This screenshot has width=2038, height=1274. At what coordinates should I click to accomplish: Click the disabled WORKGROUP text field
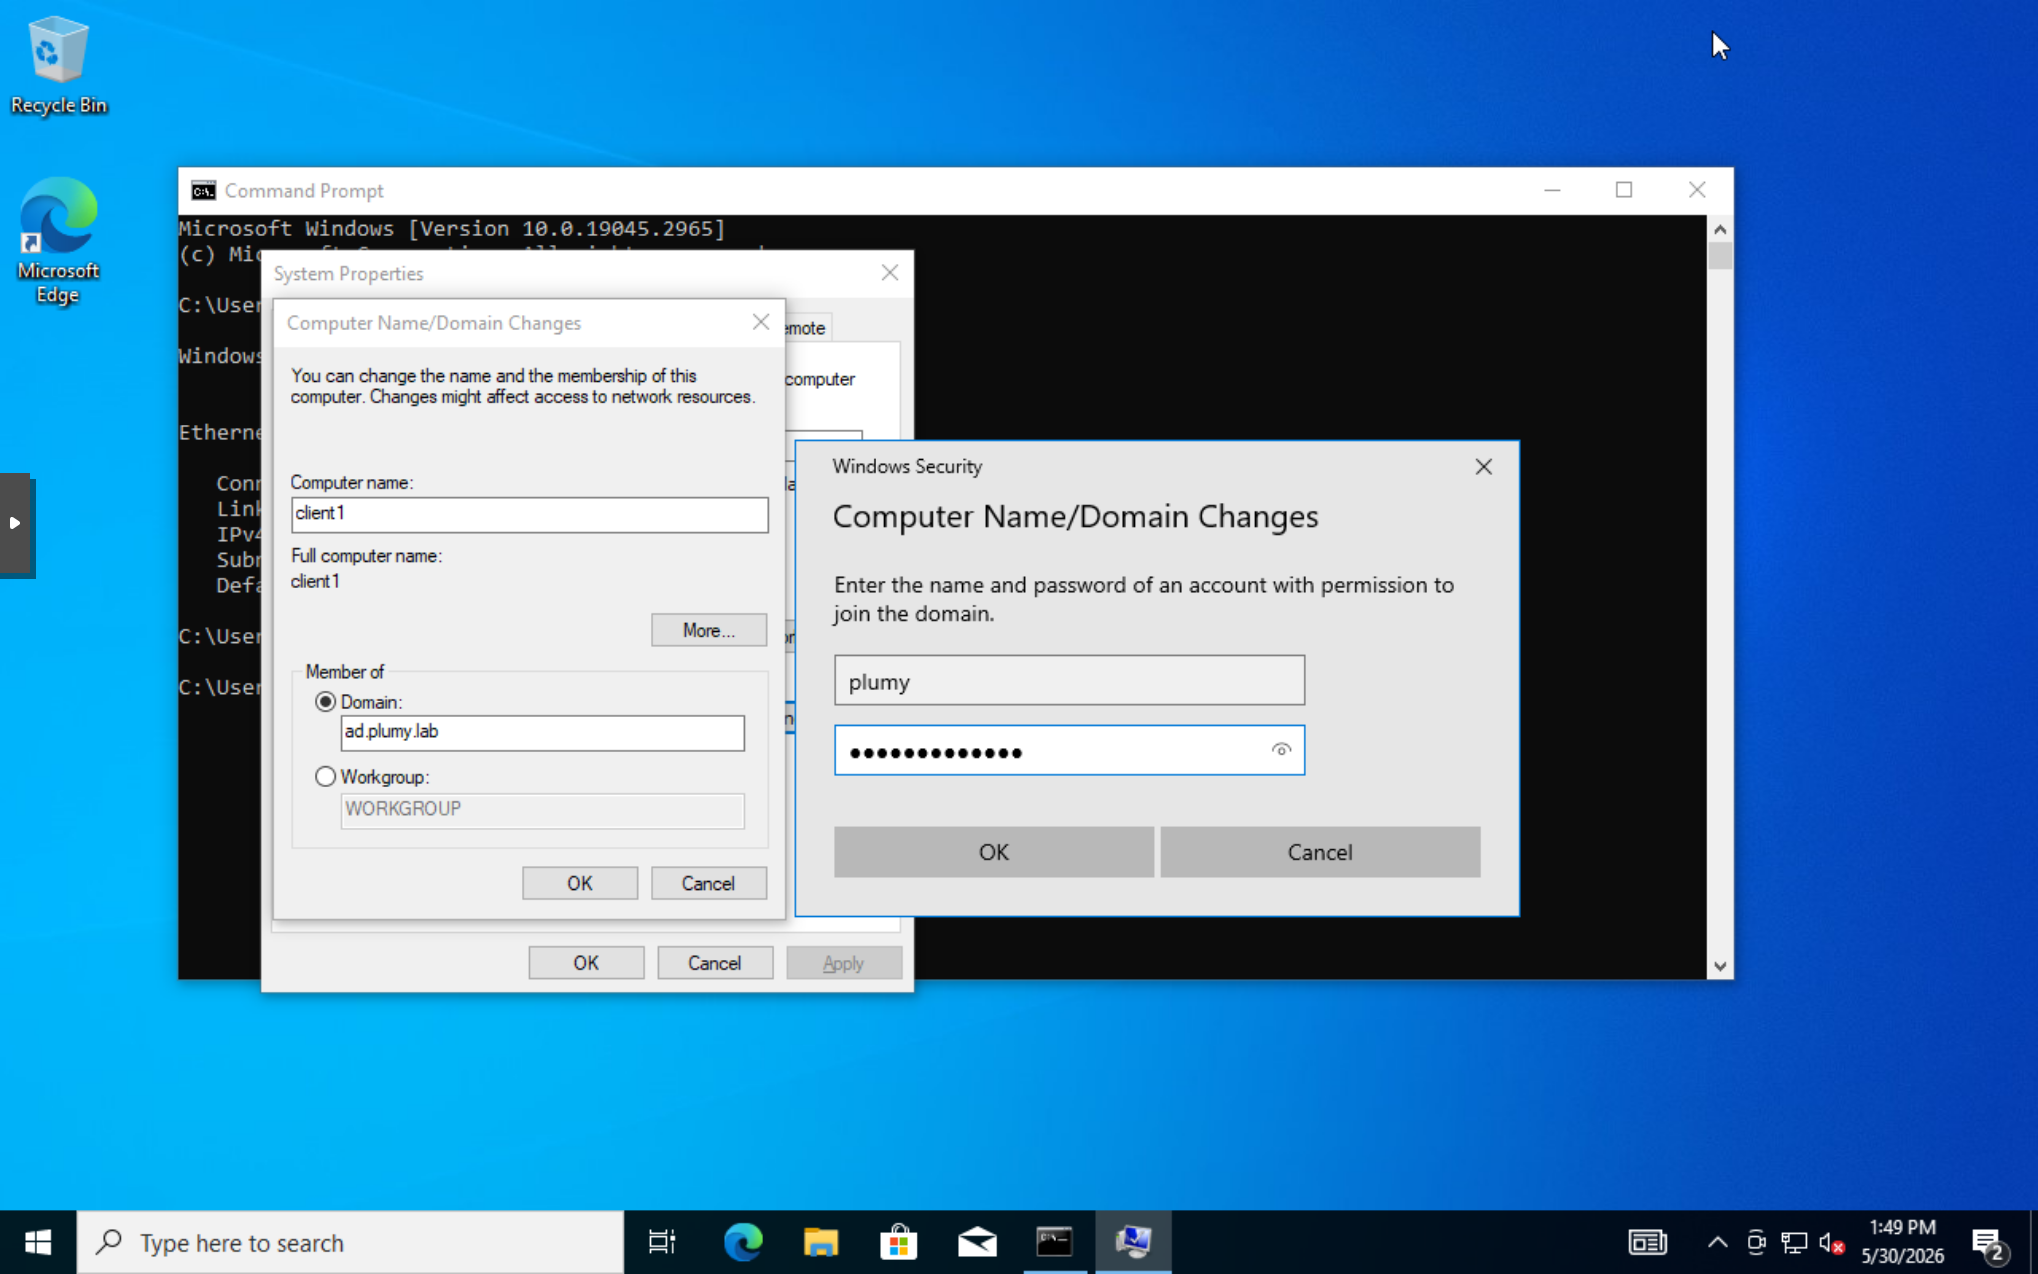coord(542,810)
